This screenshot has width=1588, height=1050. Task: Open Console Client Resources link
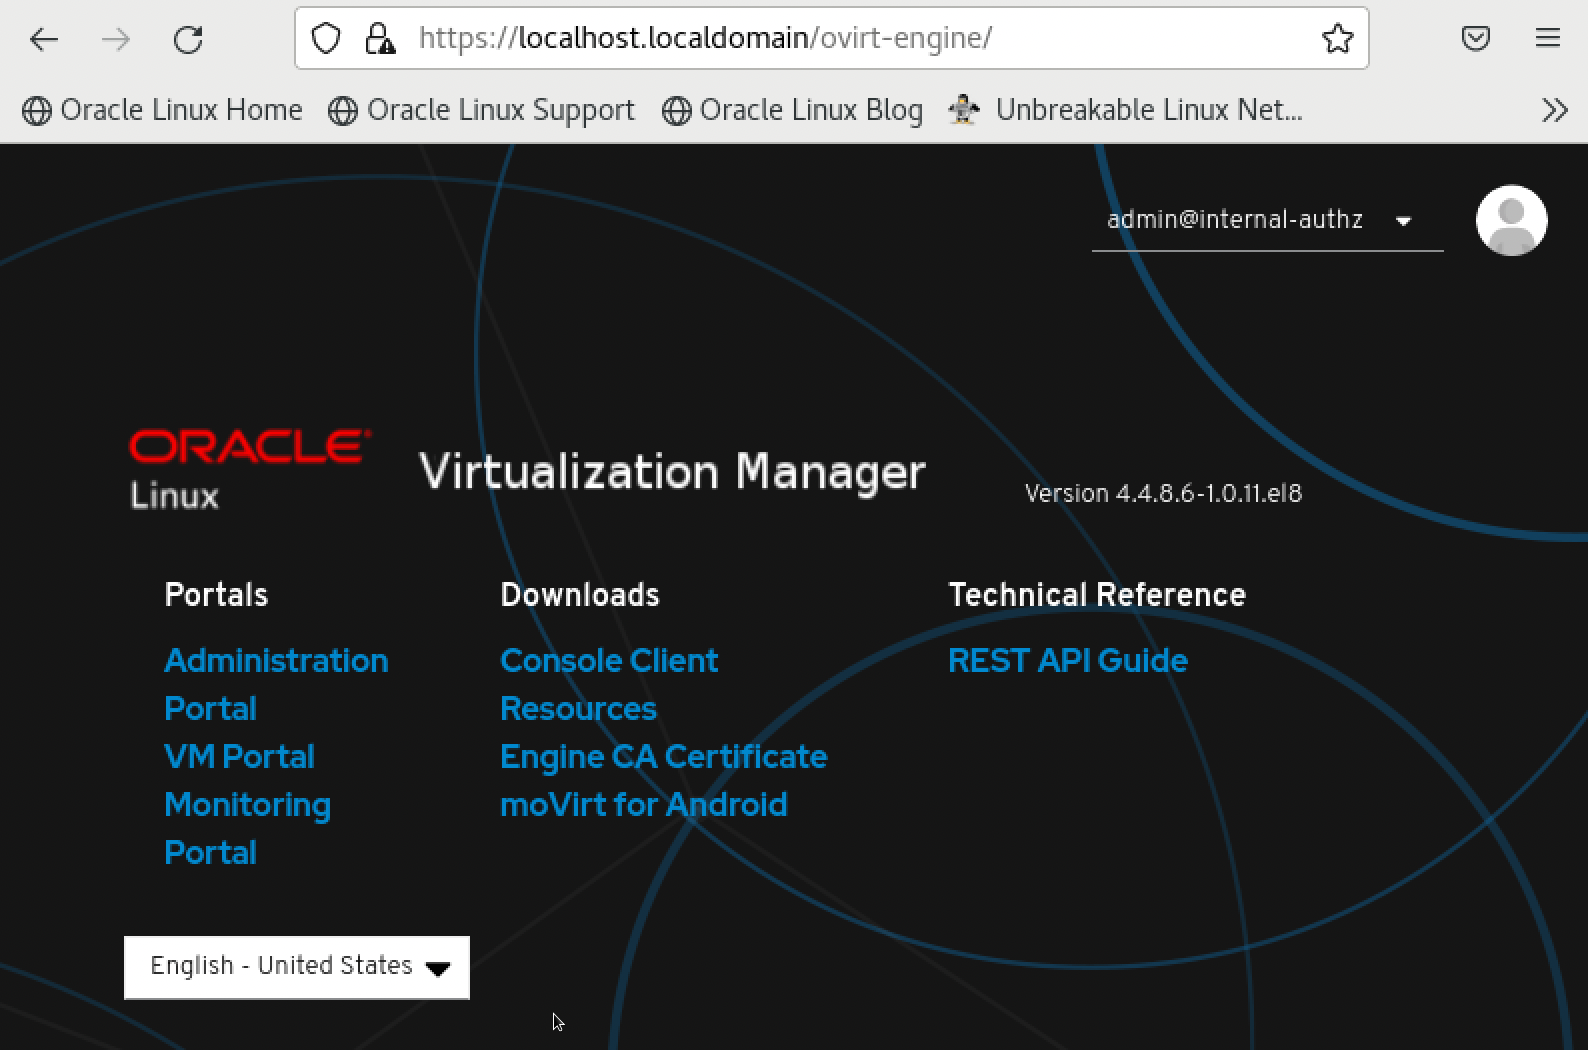[608, 684]
